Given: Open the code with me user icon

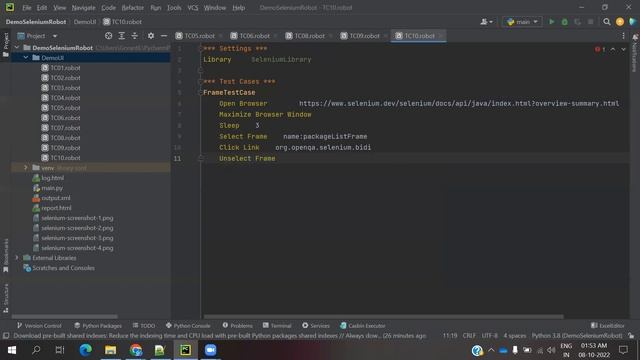Looking at the screenshot, I should (486, 22).
